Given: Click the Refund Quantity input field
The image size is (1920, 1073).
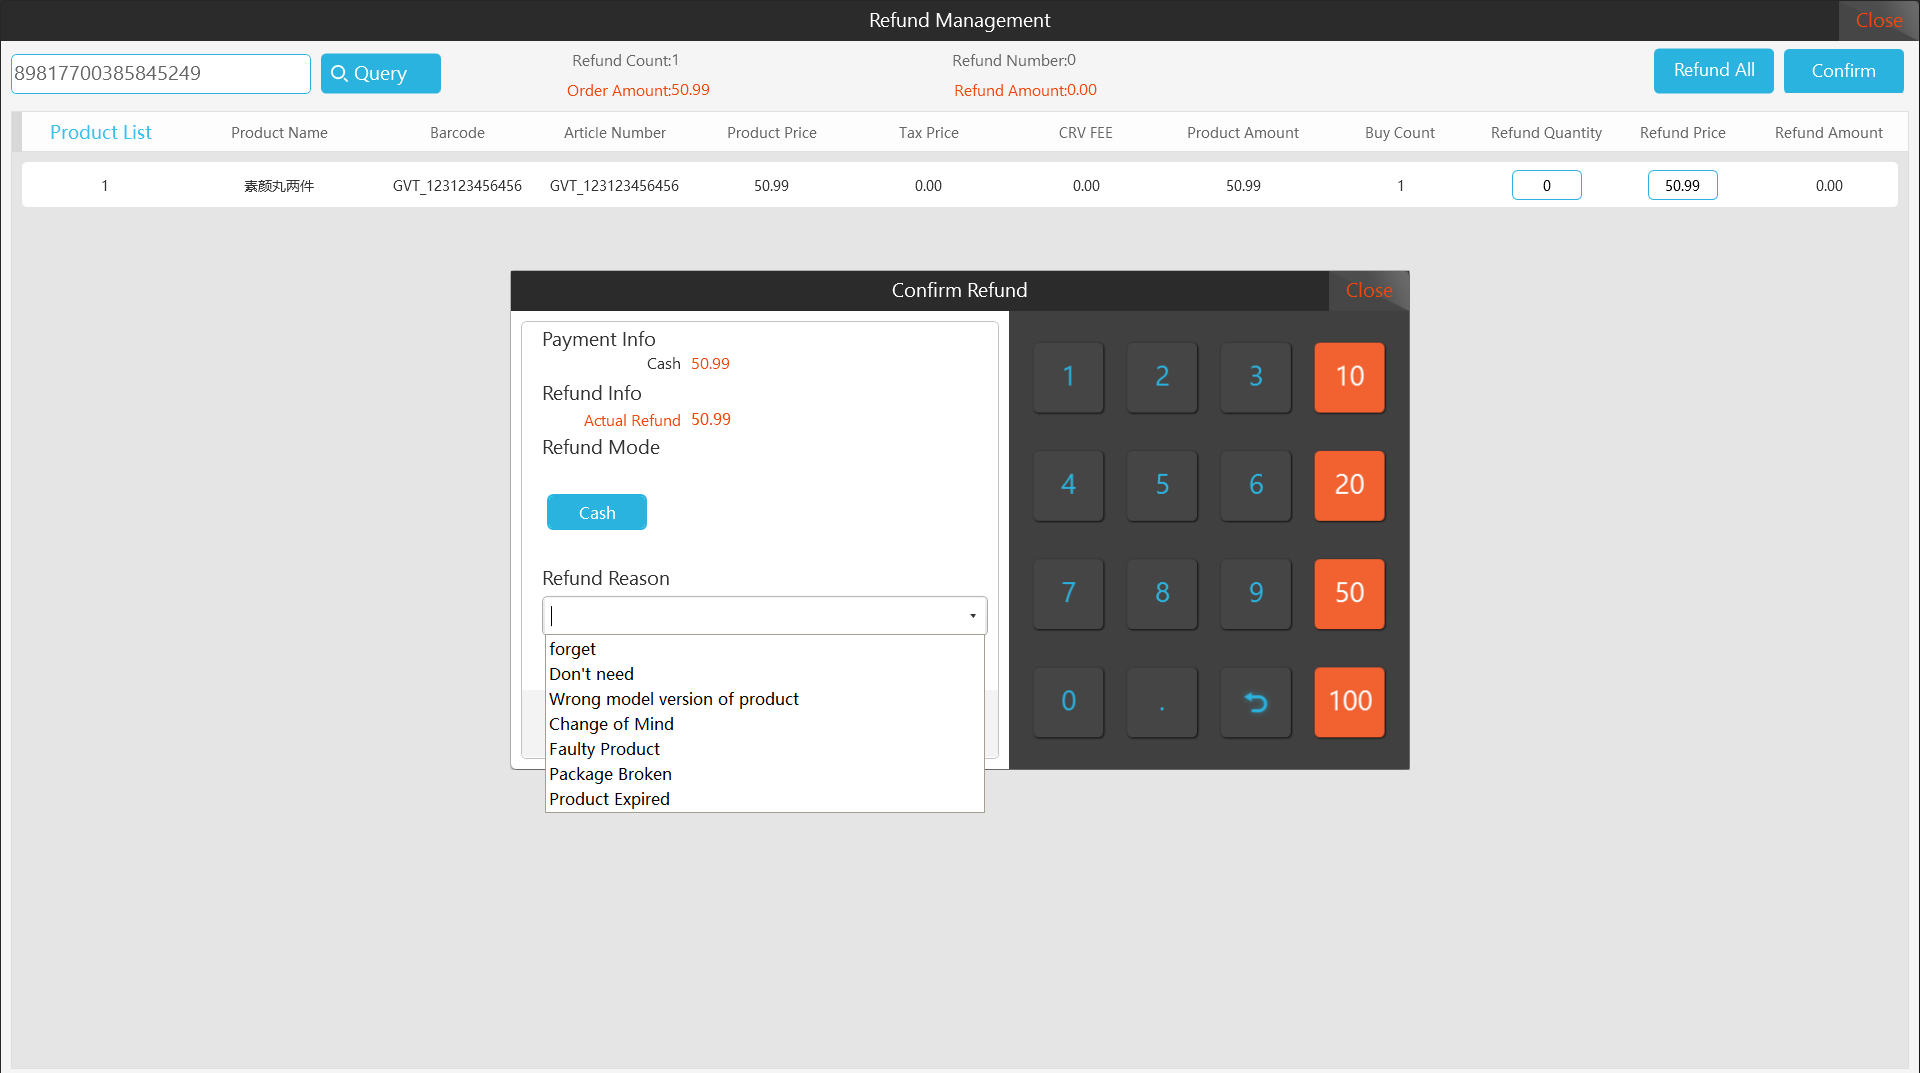Looking at the screenshot, I should (1546, 185).
